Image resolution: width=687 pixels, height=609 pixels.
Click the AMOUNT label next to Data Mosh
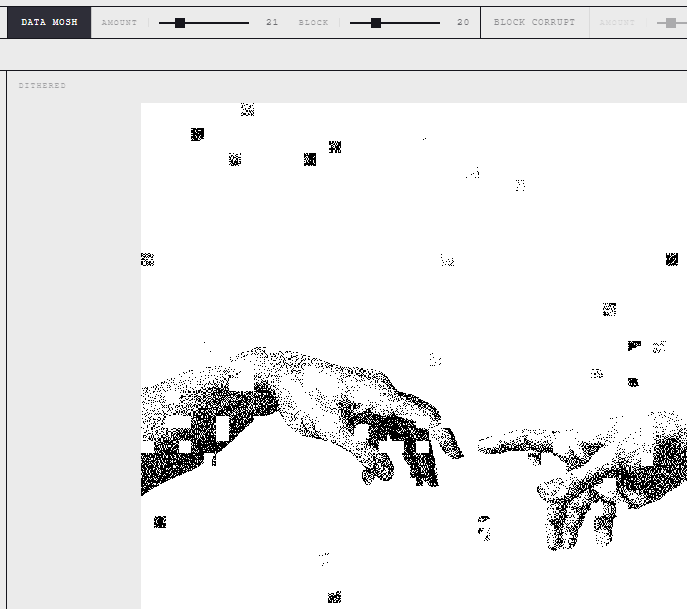coord(119,22)
